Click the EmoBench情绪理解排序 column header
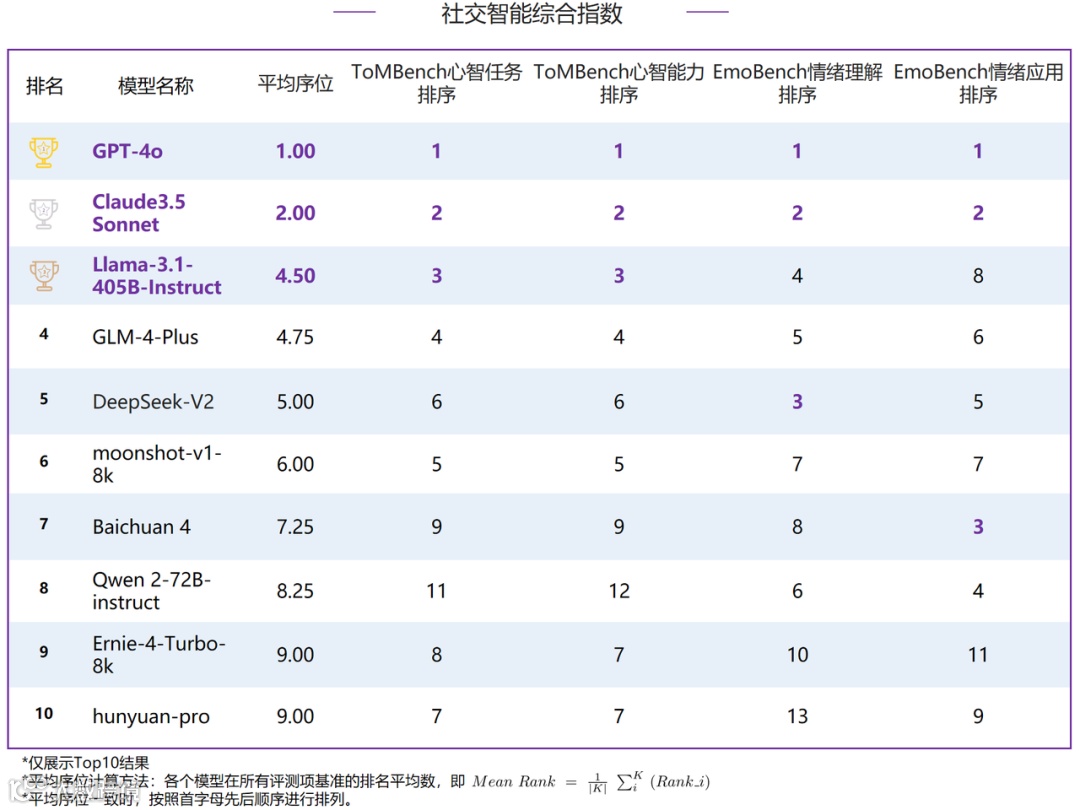 tap(798, 83)
